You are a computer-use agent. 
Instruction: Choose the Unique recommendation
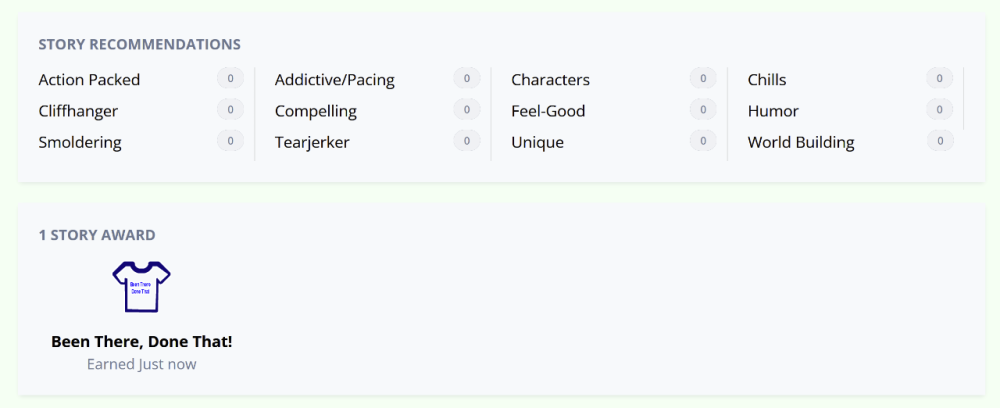(x=538, y=142)
